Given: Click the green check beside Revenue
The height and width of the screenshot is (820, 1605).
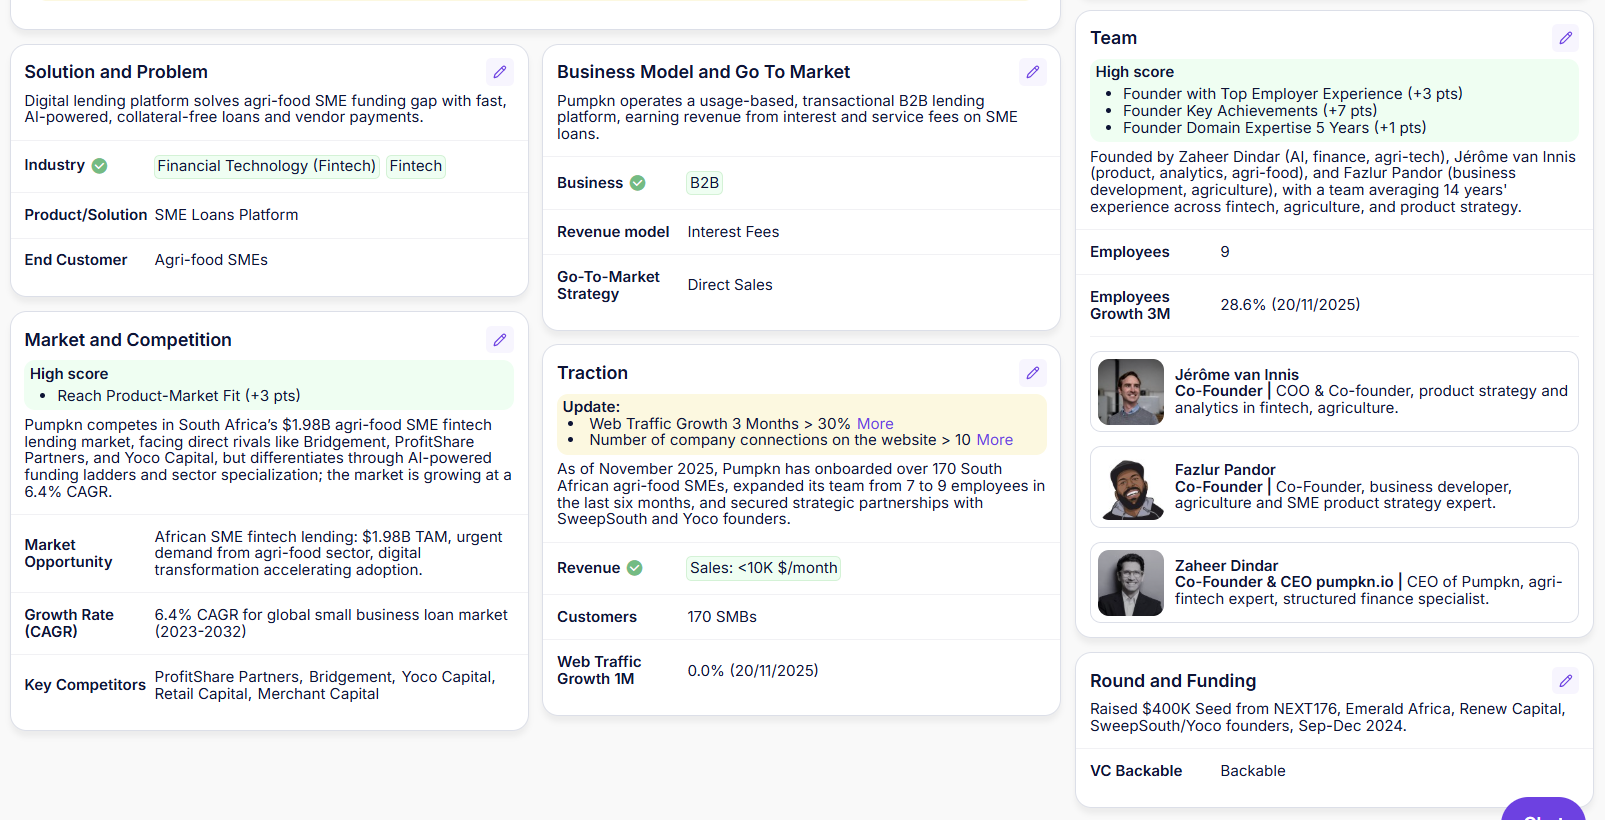Looking at the screenshot, I should coord(635,568).
